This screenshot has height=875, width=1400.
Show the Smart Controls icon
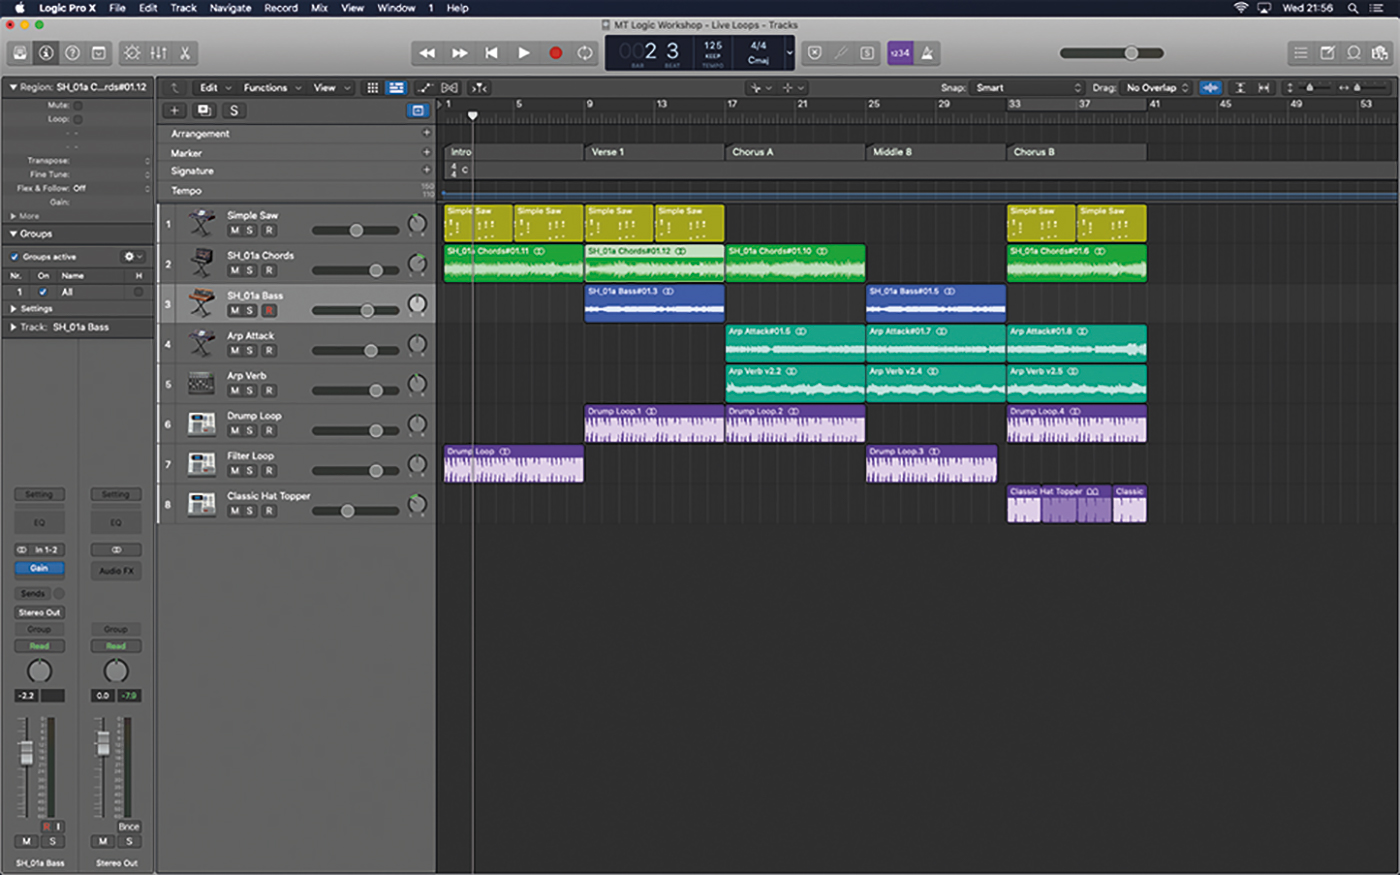click(132, 53)
